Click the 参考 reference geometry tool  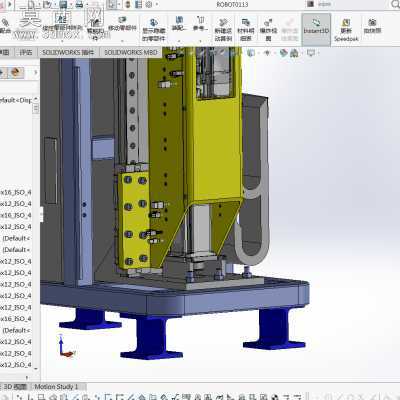pos(200,23)
